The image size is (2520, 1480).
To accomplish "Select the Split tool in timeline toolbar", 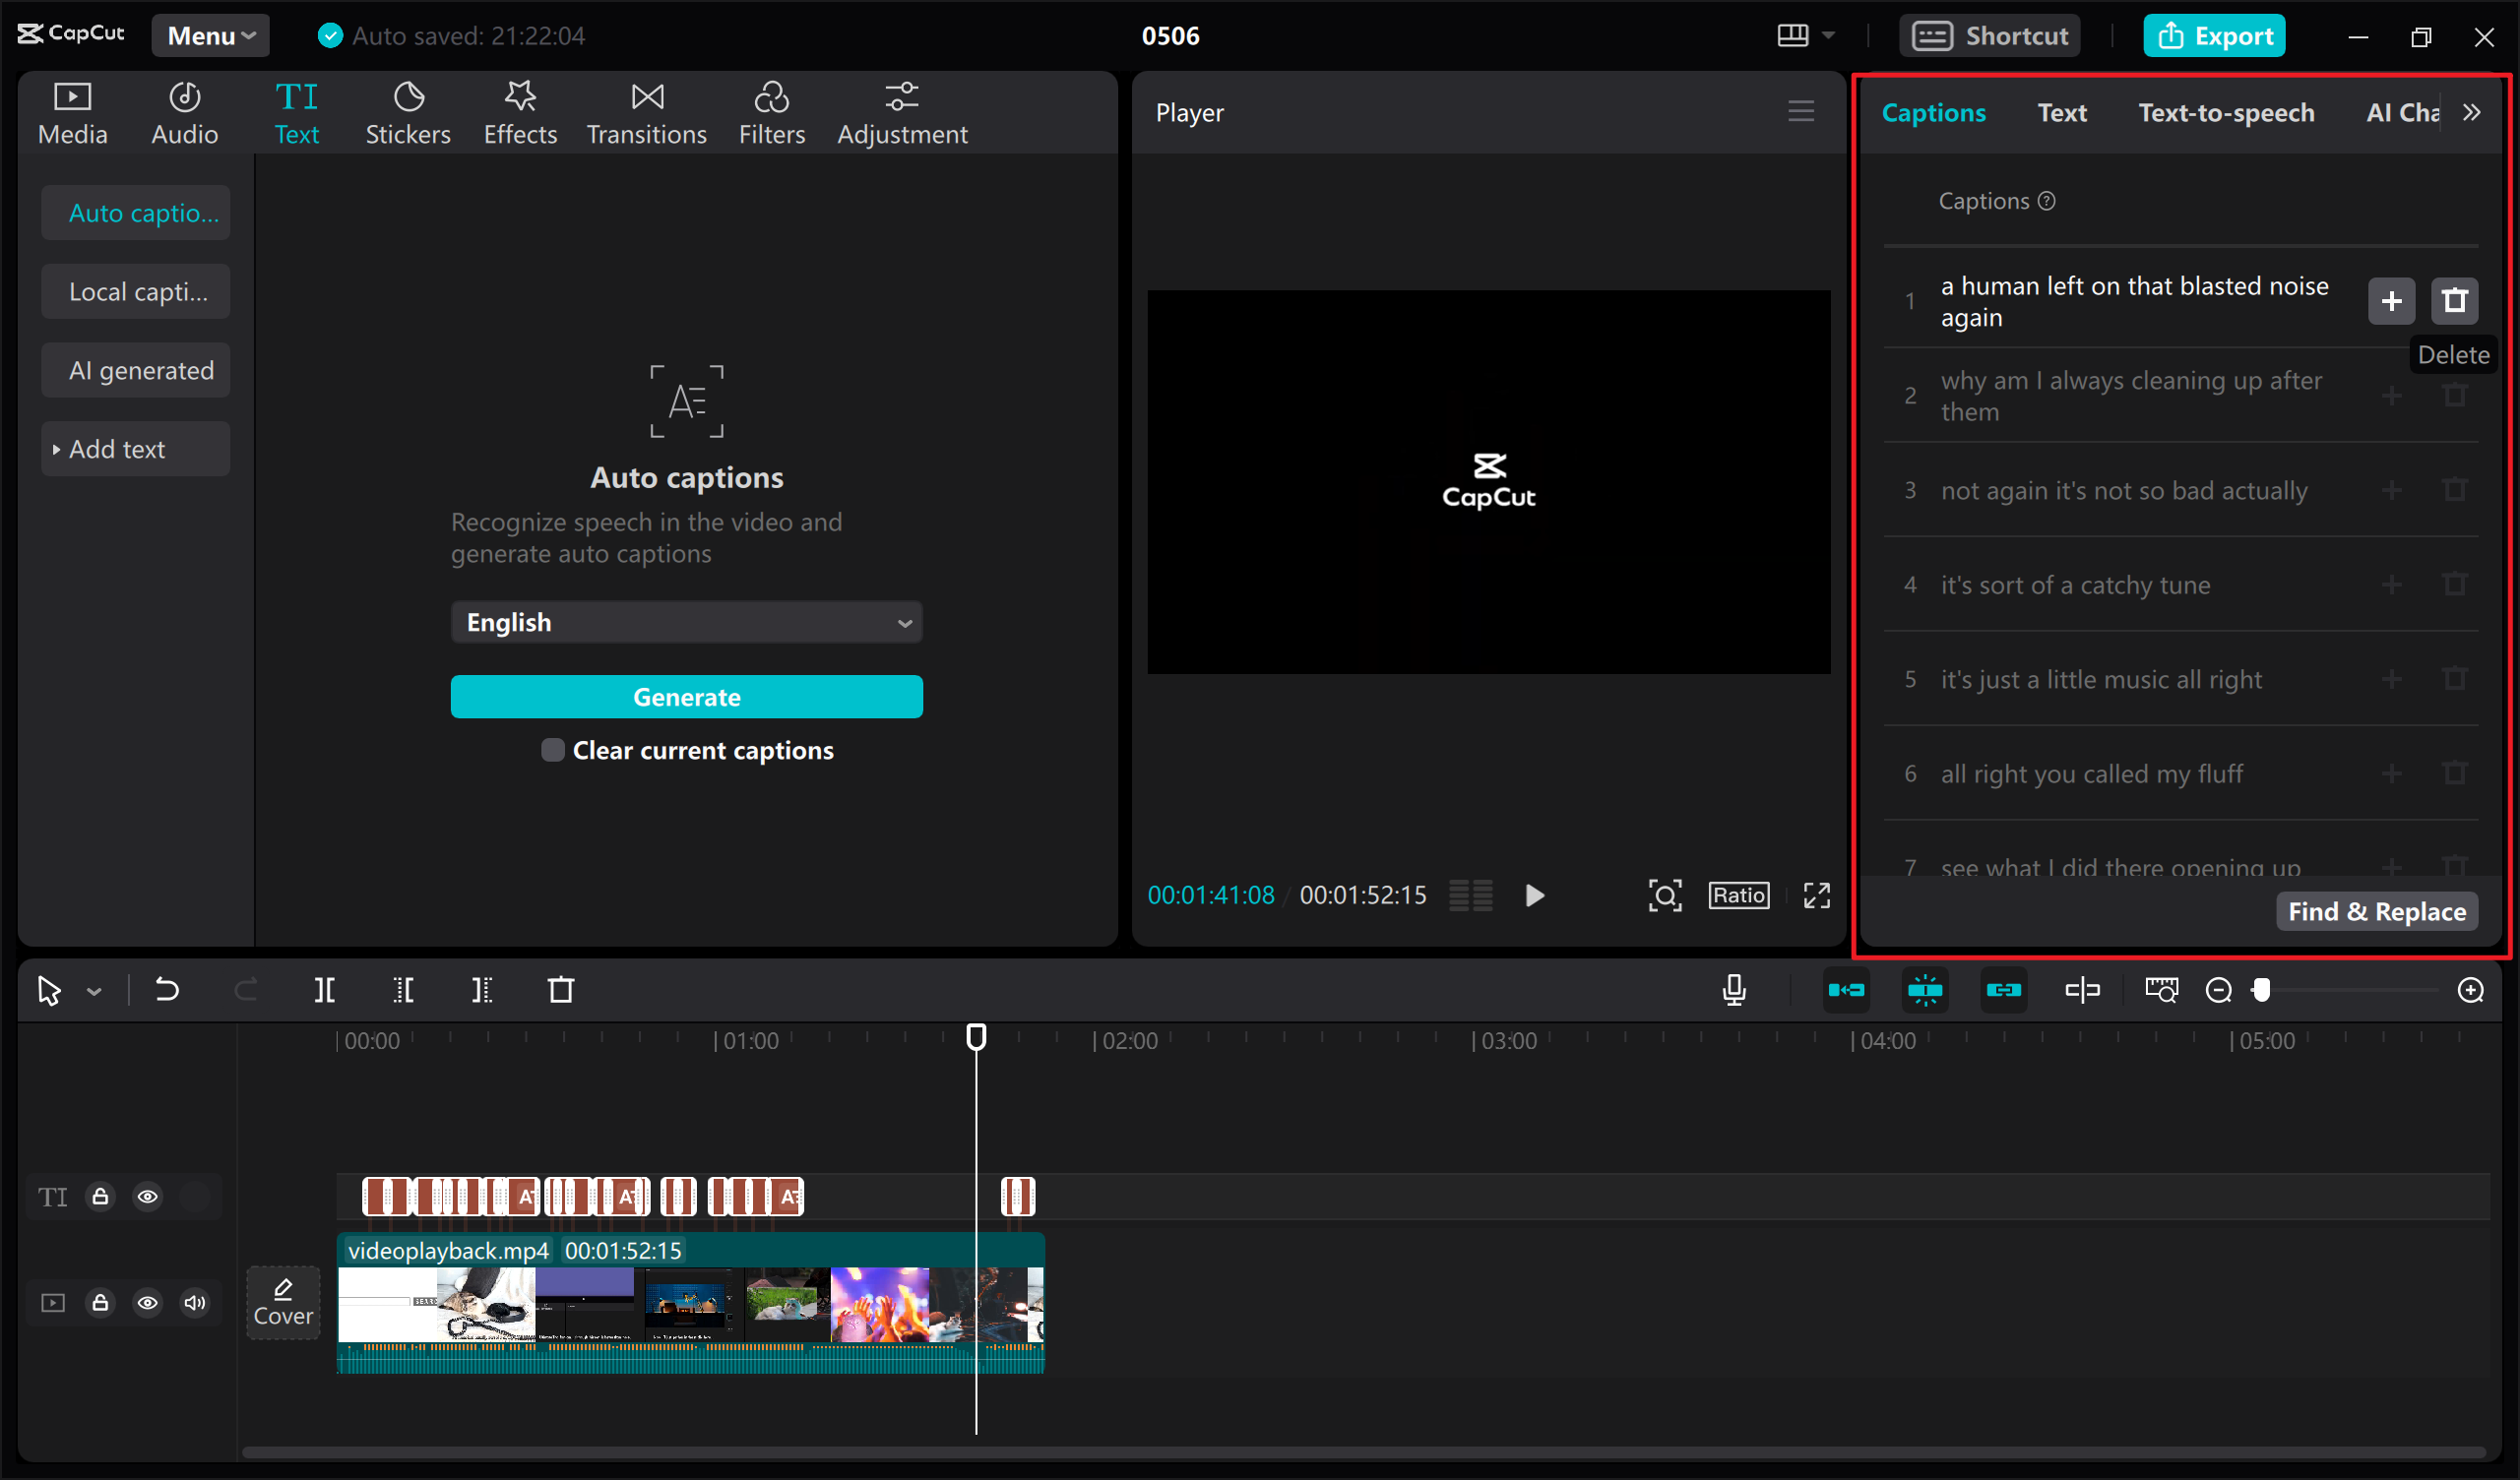I will (323, 990).
